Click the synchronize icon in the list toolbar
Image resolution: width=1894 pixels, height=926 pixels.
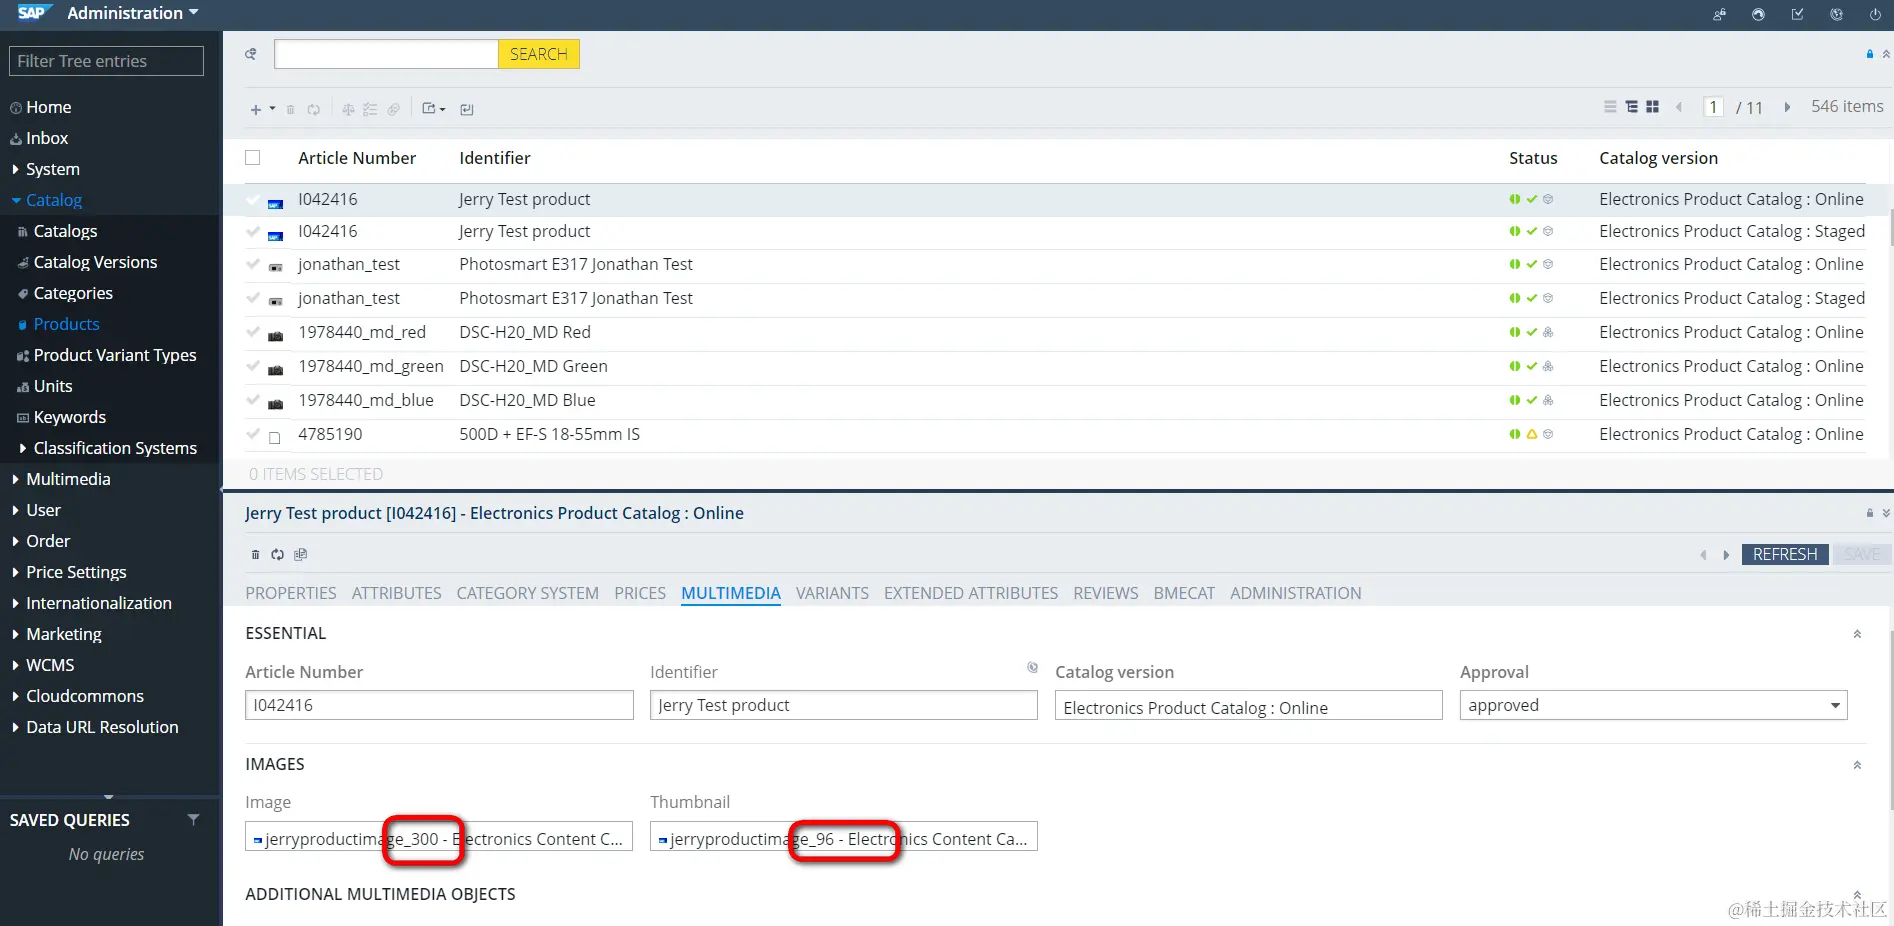314,109
